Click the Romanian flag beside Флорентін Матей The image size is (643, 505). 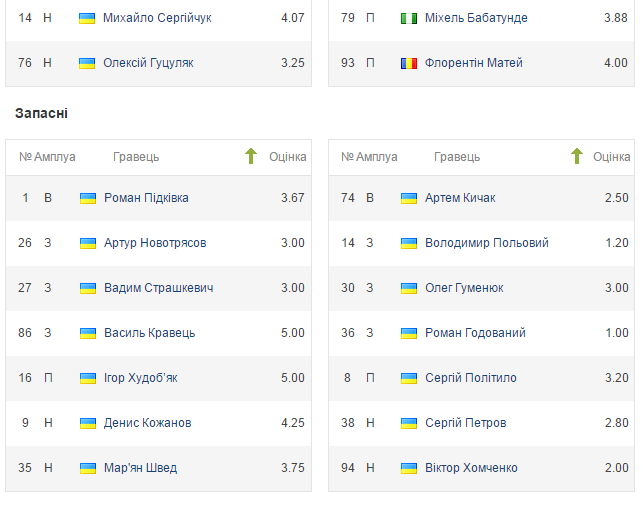[x=409, y=63]
